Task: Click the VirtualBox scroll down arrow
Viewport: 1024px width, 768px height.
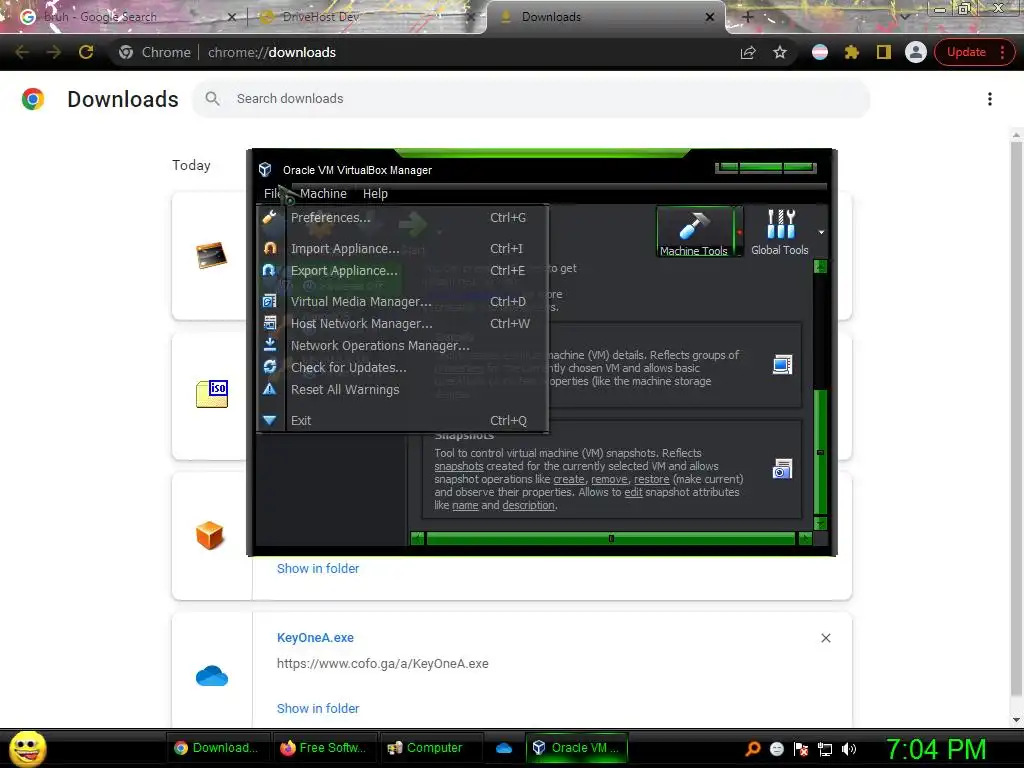Action: coord(821,524)
